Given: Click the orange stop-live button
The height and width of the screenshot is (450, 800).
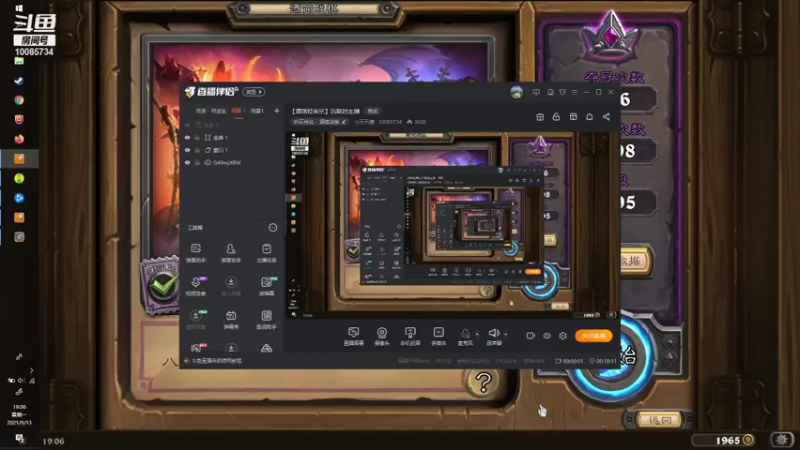Looking at the screenshot, I should [593, 336].
